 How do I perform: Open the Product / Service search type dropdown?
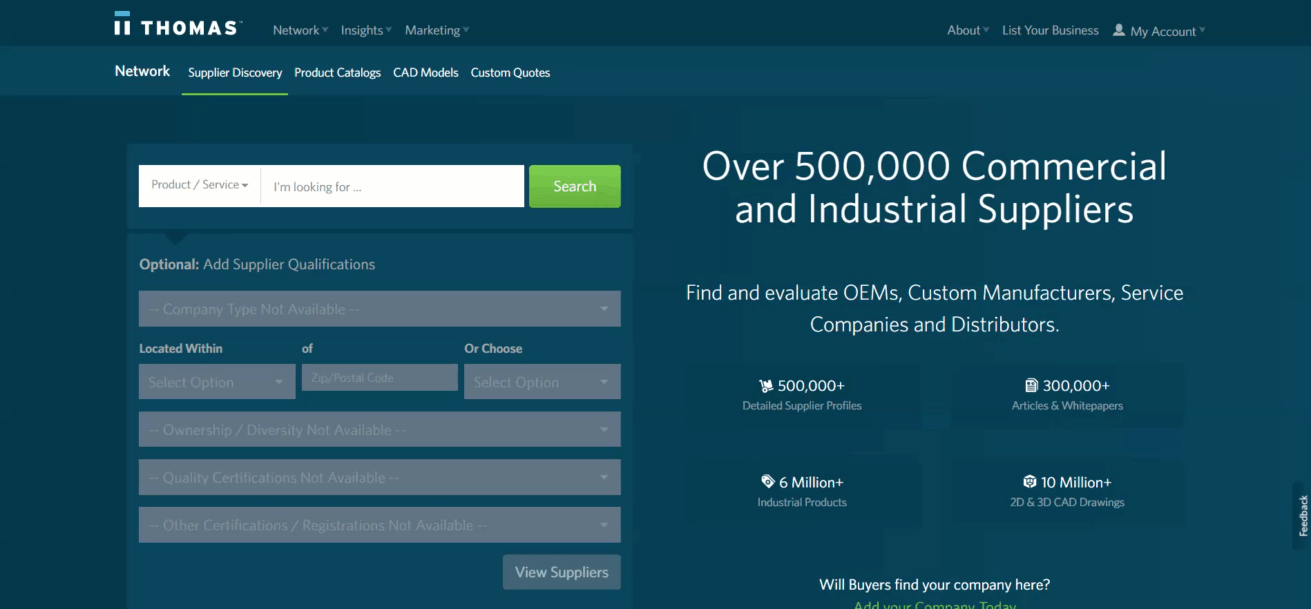(x=200, y=185)
